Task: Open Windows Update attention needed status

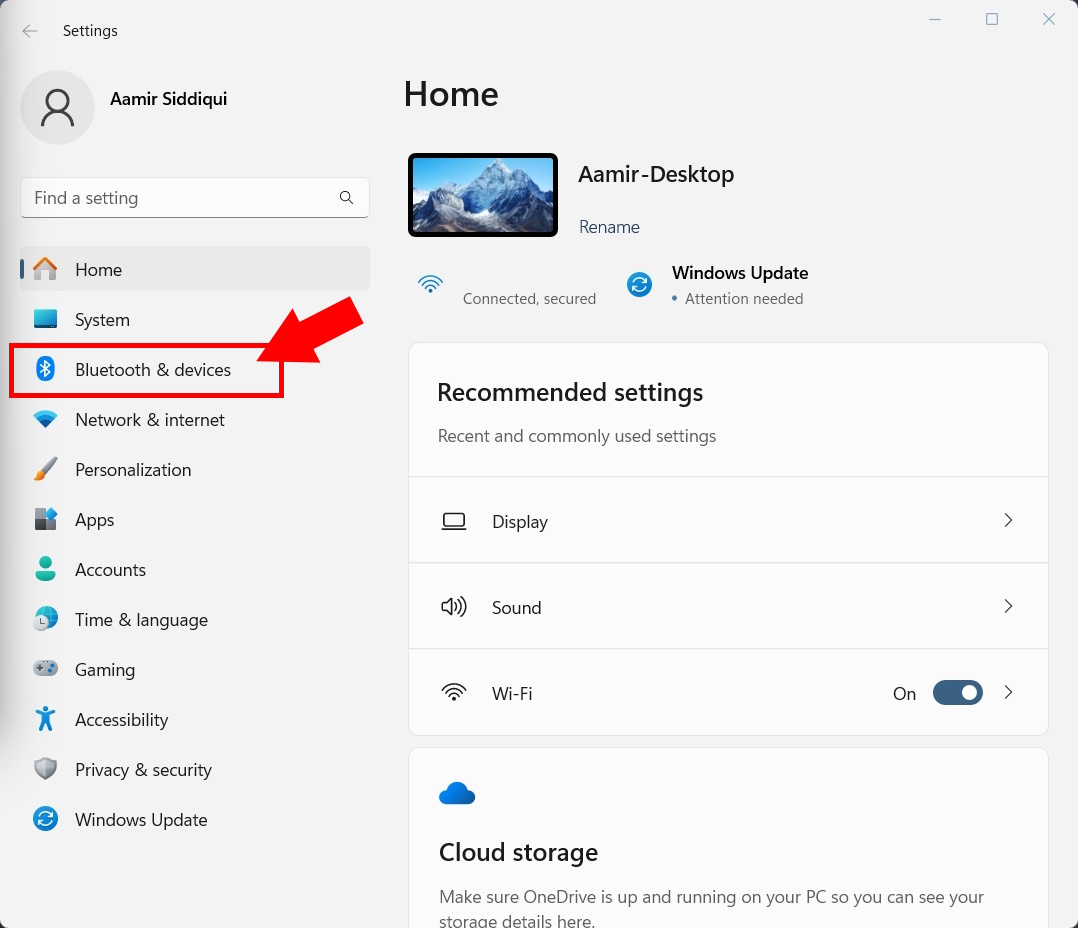Action: tap(738, 285)
